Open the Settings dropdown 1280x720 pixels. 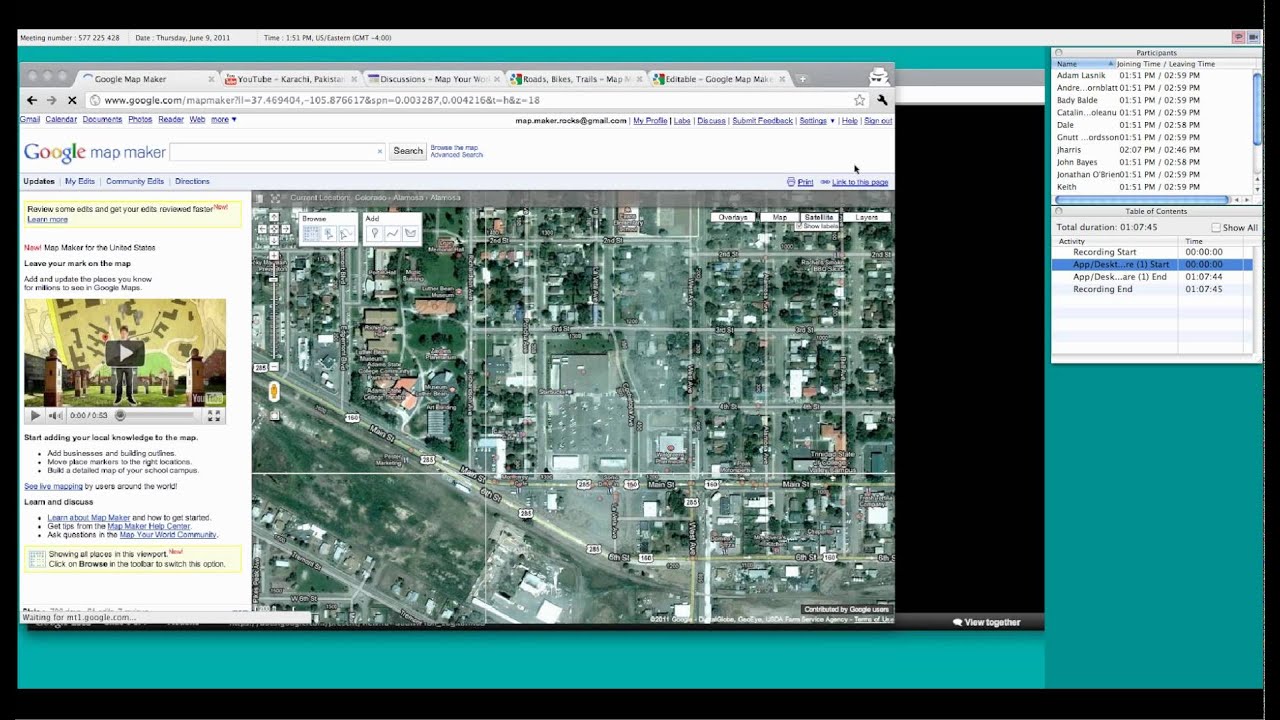816,121
